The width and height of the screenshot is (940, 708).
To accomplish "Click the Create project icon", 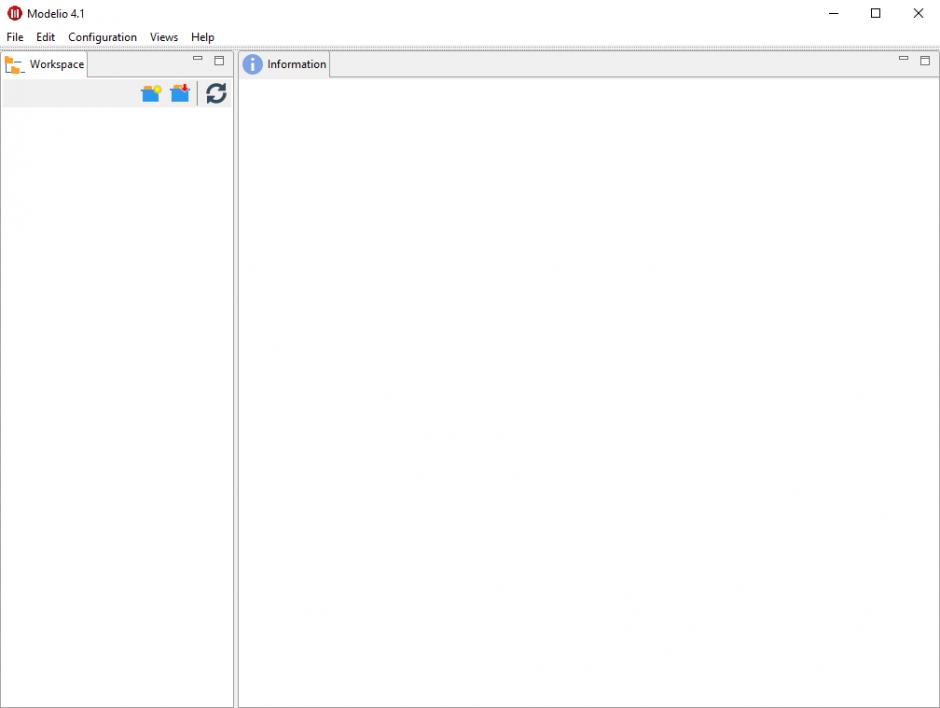I will (x=151, y=94).
